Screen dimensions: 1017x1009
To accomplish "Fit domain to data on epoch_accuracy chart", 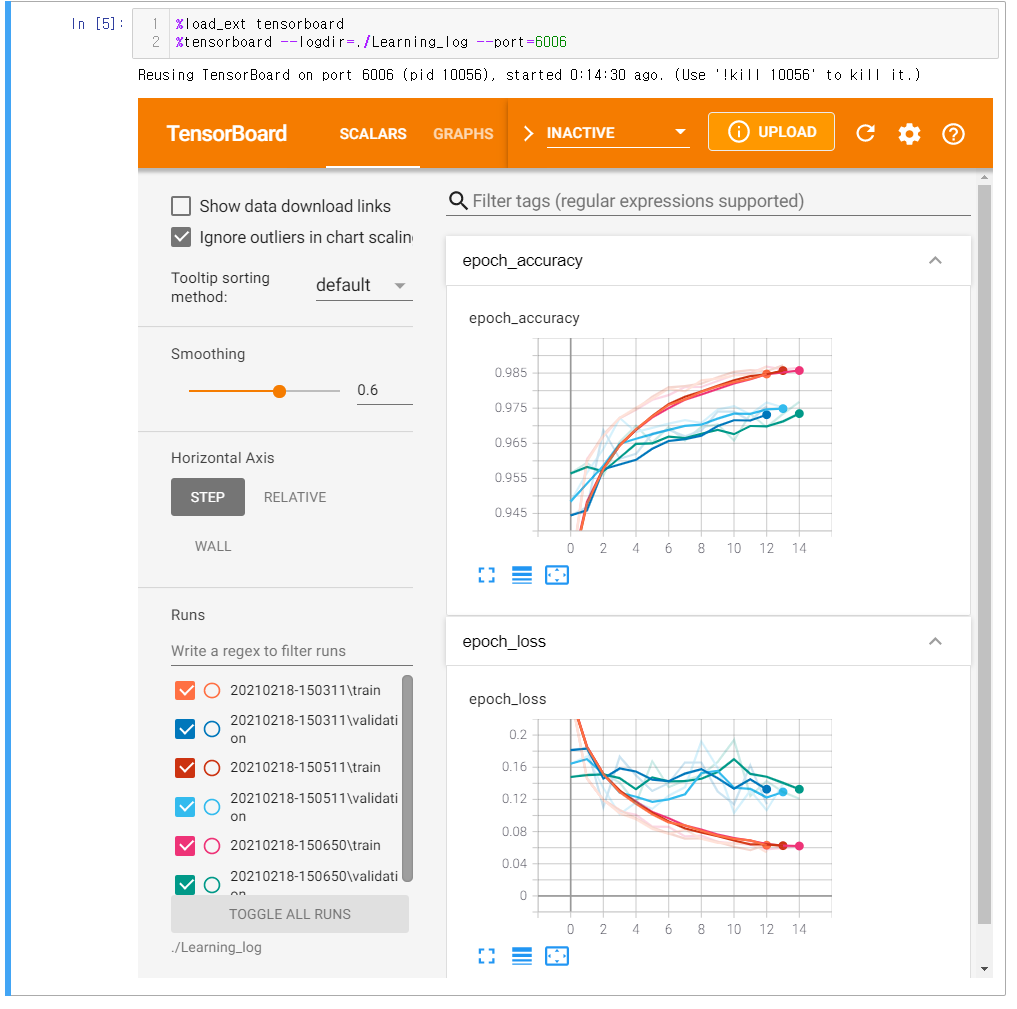I will 556,575.
